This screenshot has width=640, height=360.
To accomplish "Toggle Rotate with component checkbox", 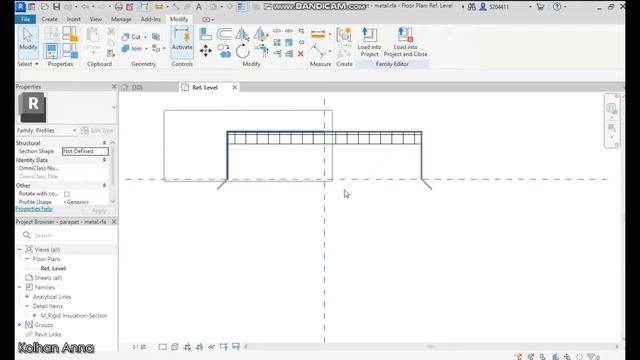I will pyautogui.click(x=67, y=194).
